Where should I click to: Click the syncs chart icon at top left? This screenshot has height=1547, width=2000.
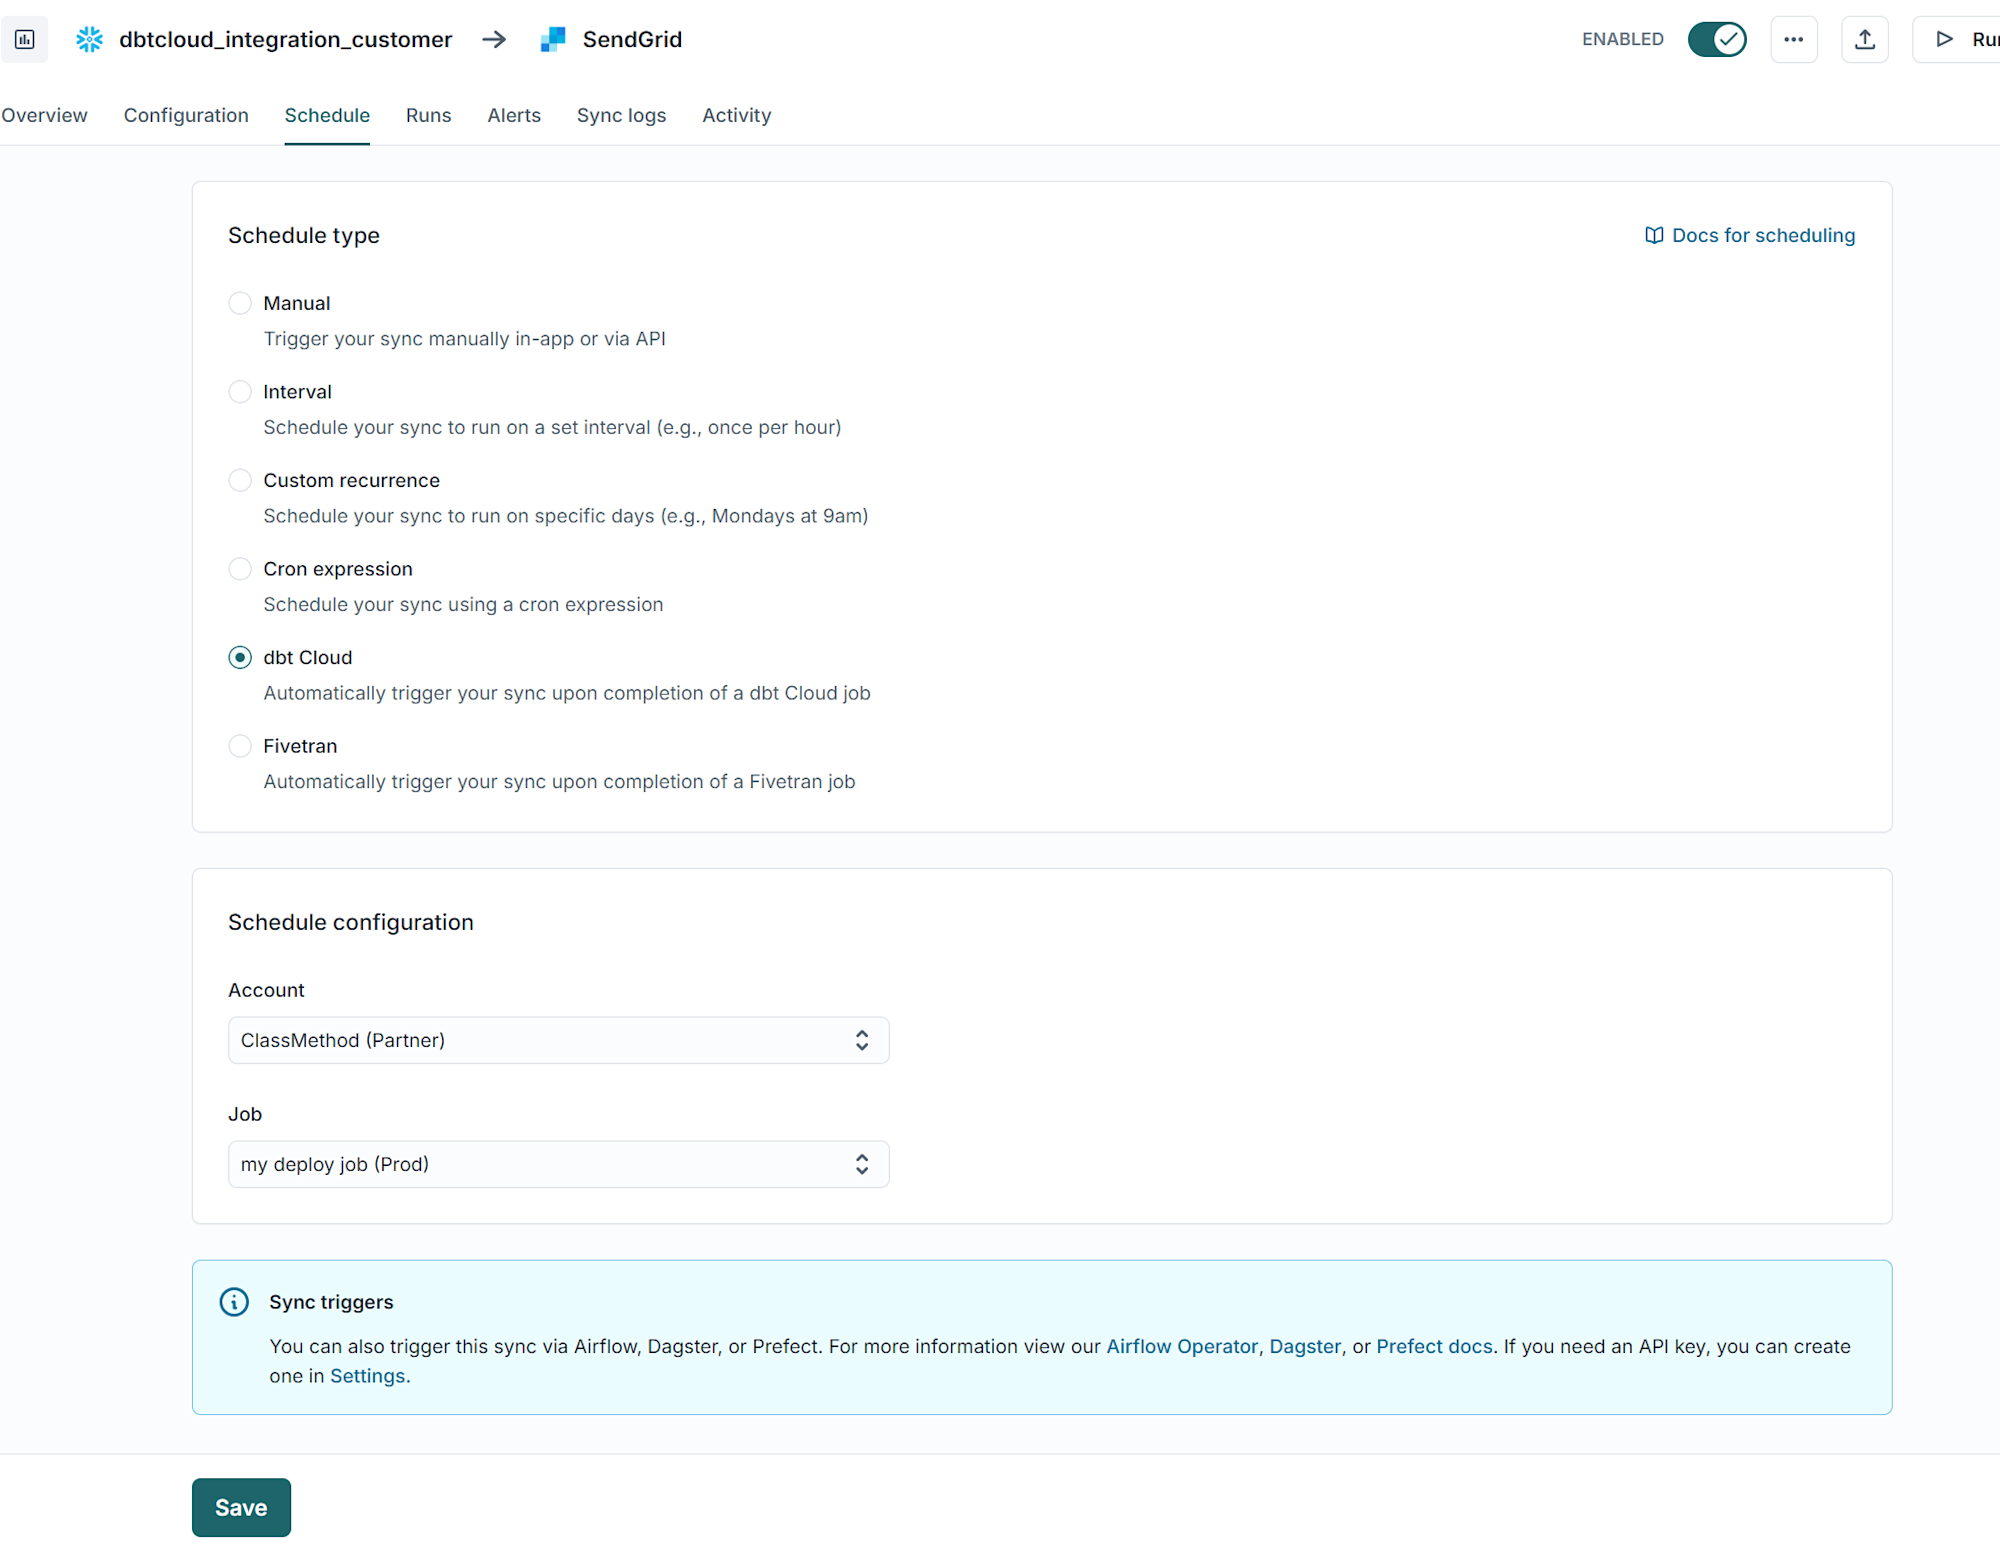24,39
